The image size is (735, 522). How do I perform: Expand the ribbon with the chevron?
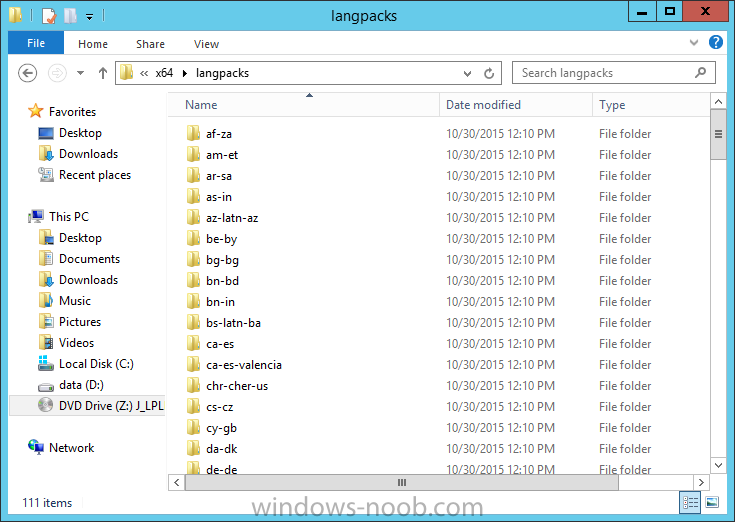point(694,43)
